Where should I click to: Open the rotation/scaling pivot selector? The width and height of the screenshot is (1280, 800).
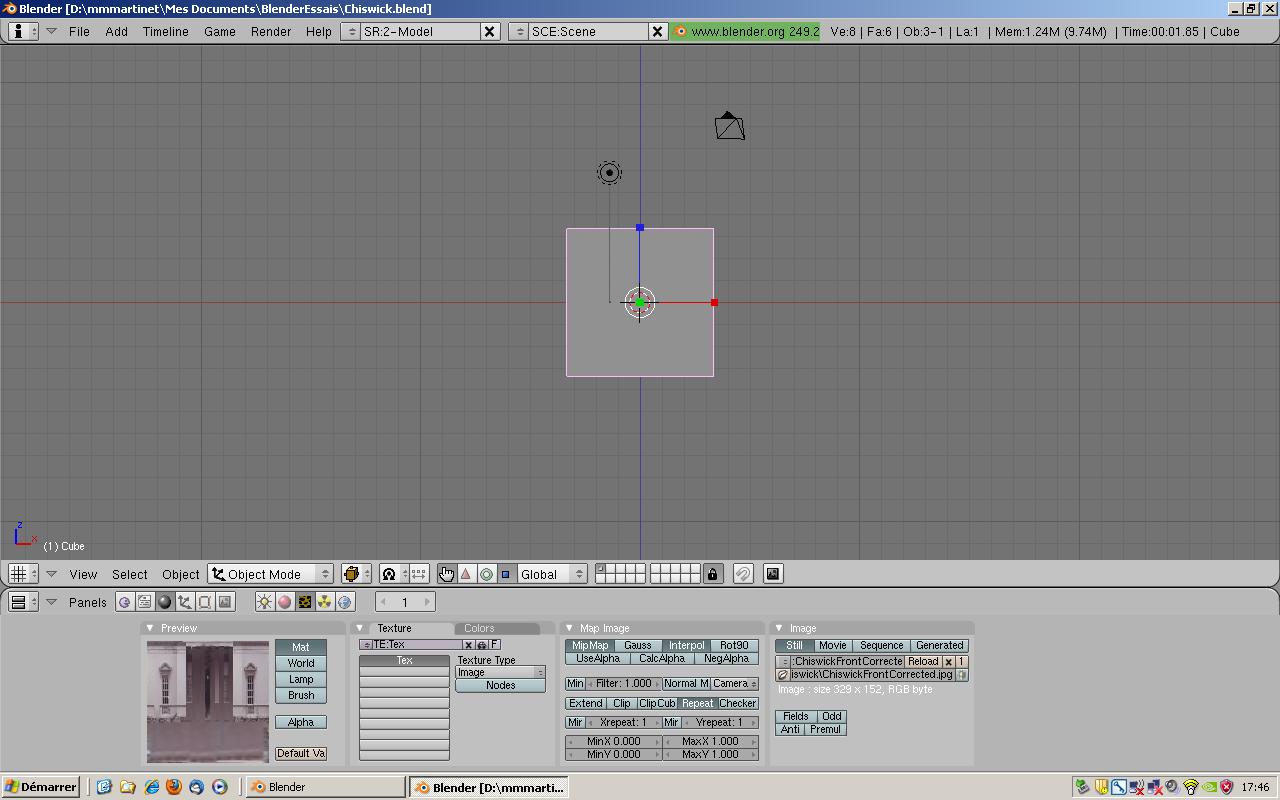pyautogui.click(x=393, y=574)
